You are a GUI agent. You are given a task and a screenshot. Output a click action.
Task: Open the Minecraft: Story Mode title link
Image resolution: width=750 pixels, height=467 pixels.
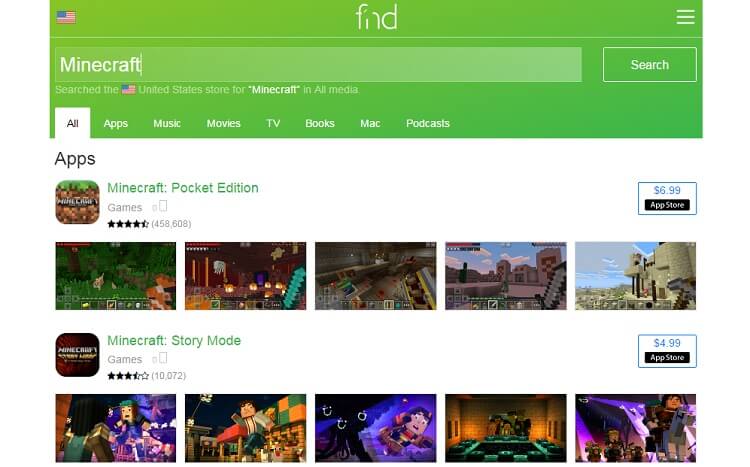coord(174,340)
